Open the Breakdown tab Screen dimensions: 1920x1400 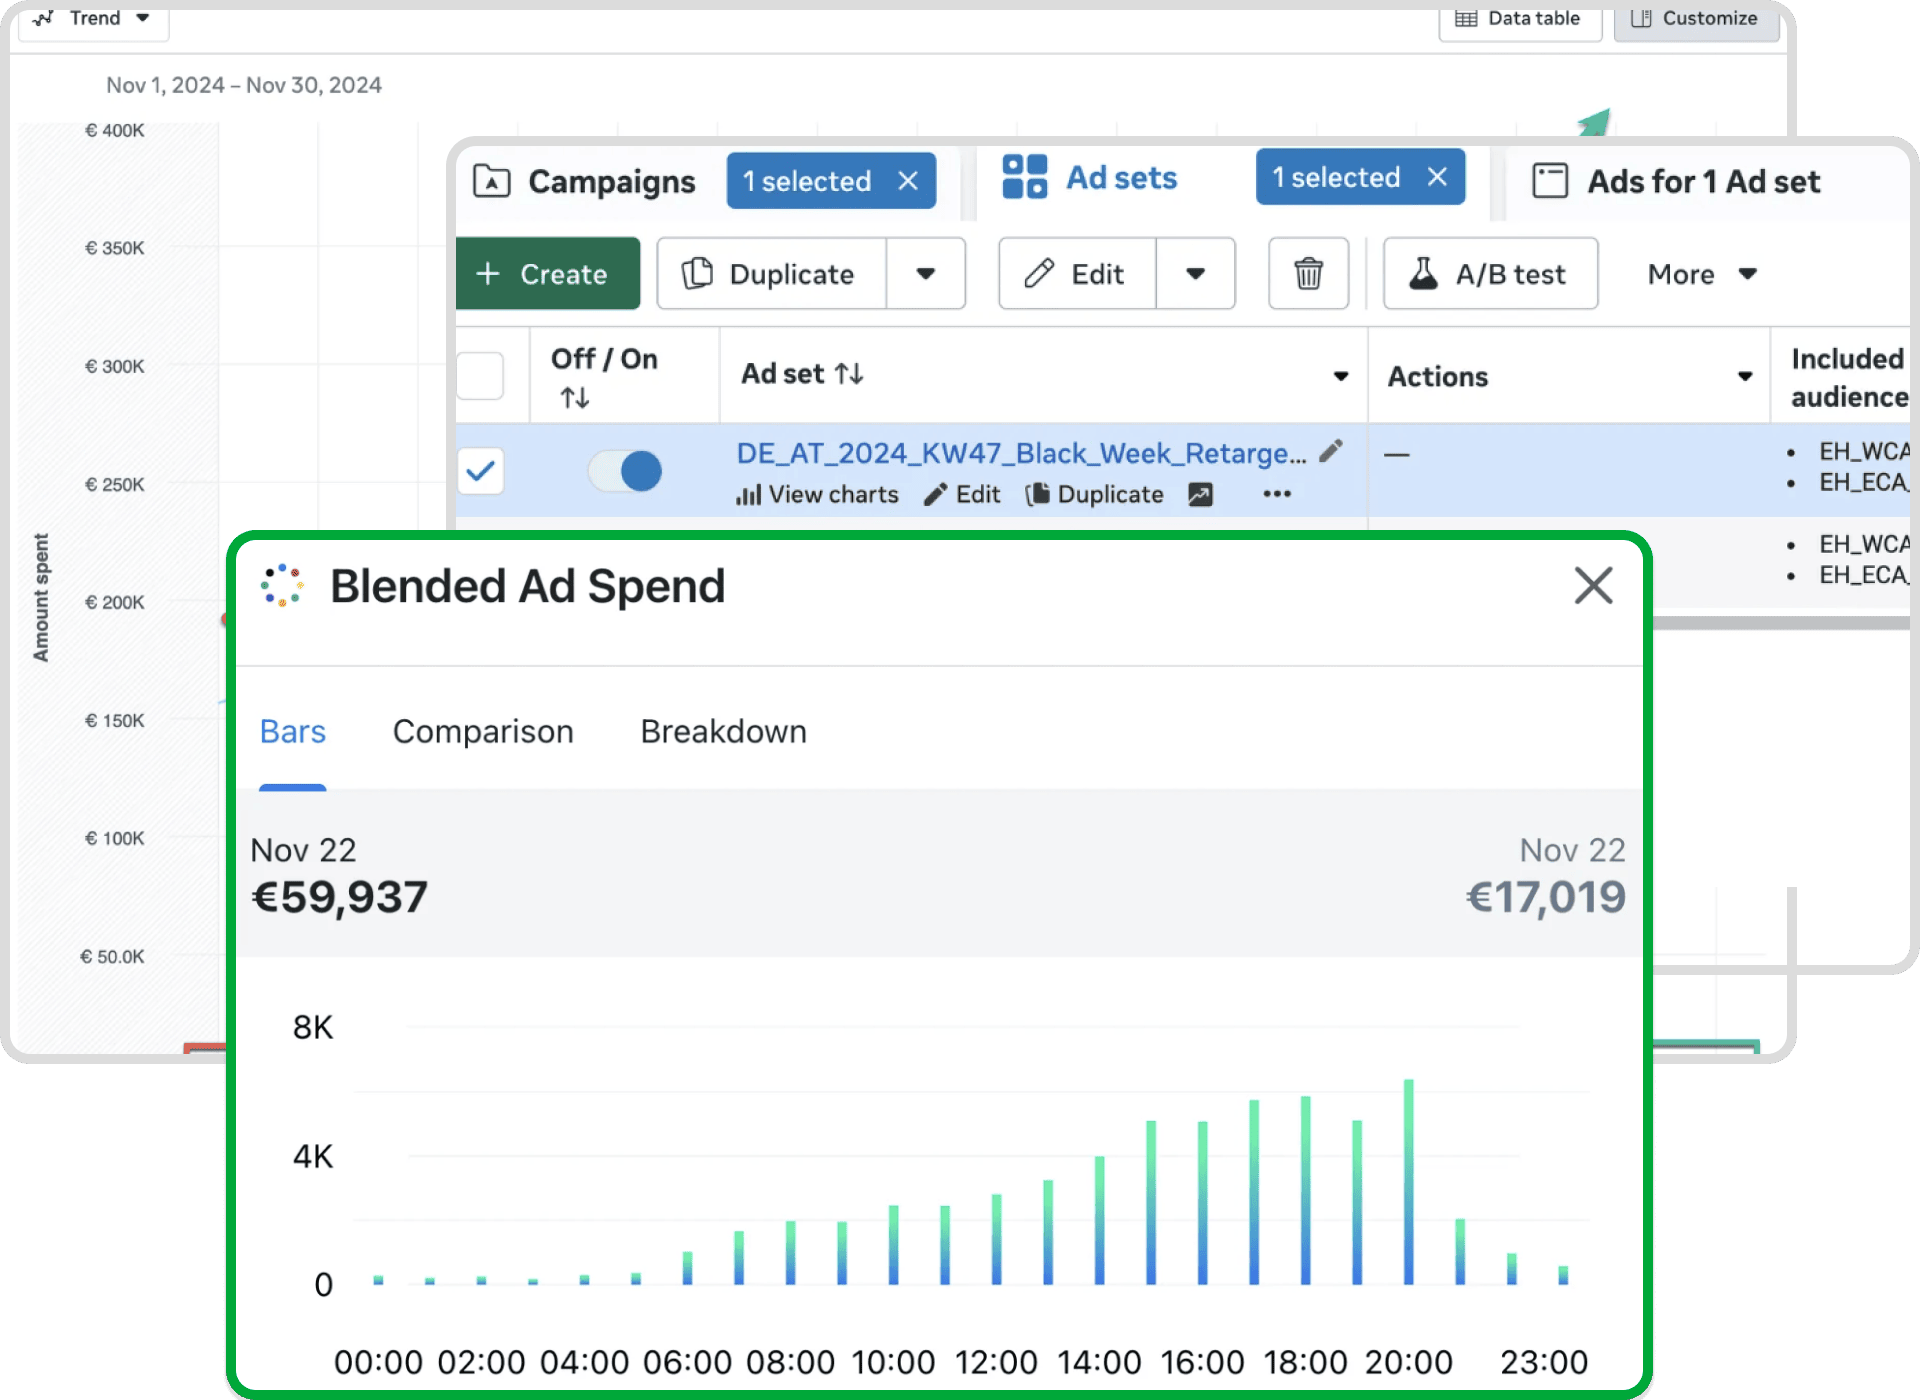coord(723,732)
